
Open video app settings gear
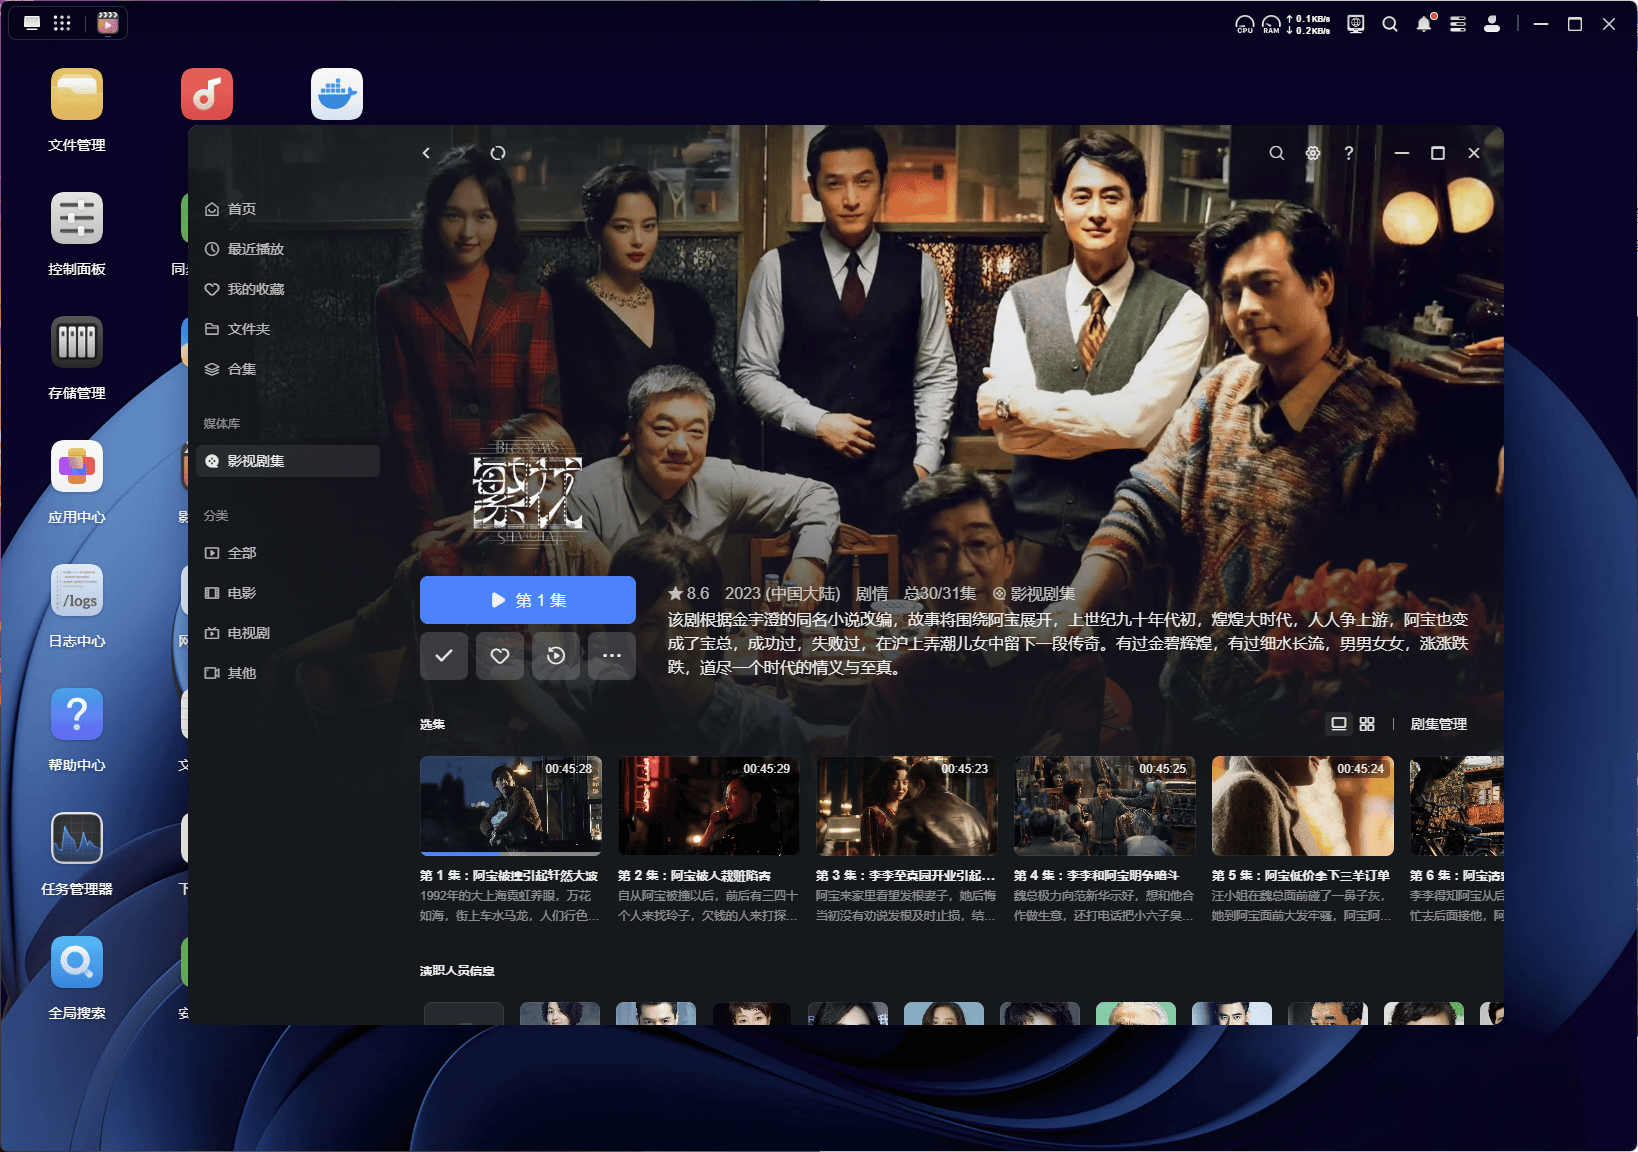1312,153
